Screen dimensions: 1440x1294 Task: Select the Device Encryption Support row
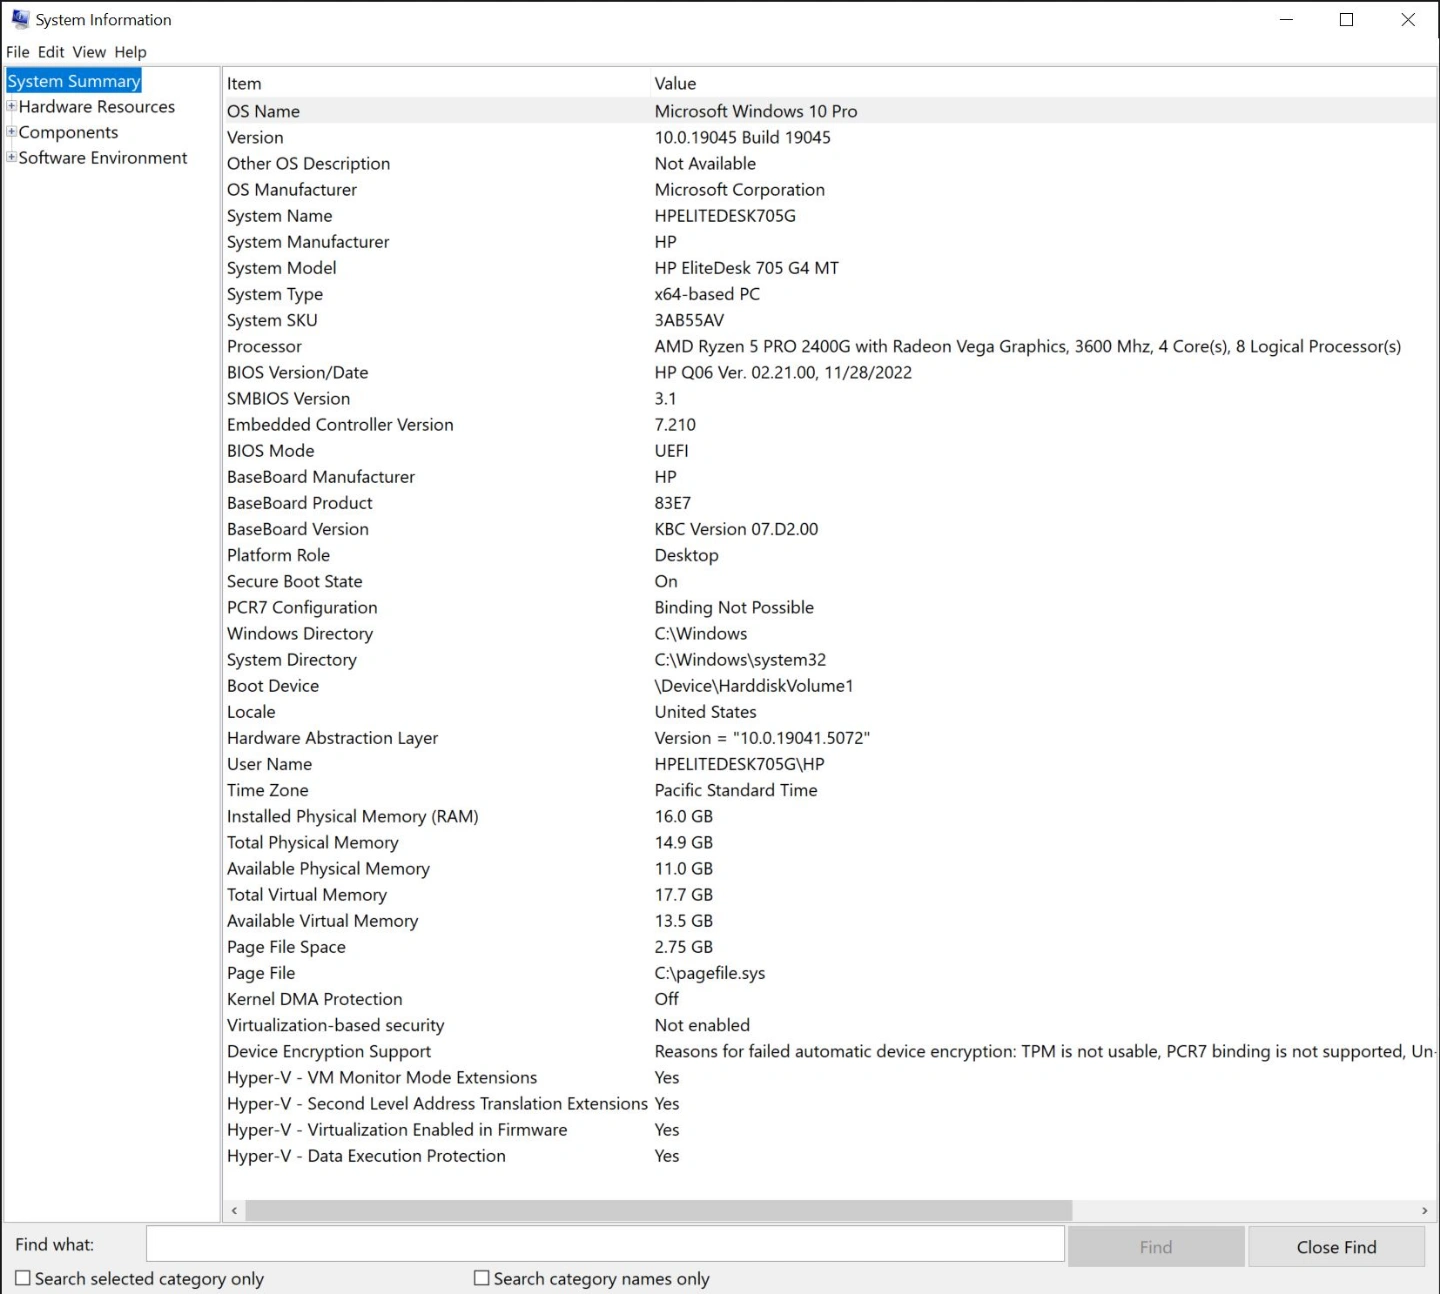(830, 1051)
